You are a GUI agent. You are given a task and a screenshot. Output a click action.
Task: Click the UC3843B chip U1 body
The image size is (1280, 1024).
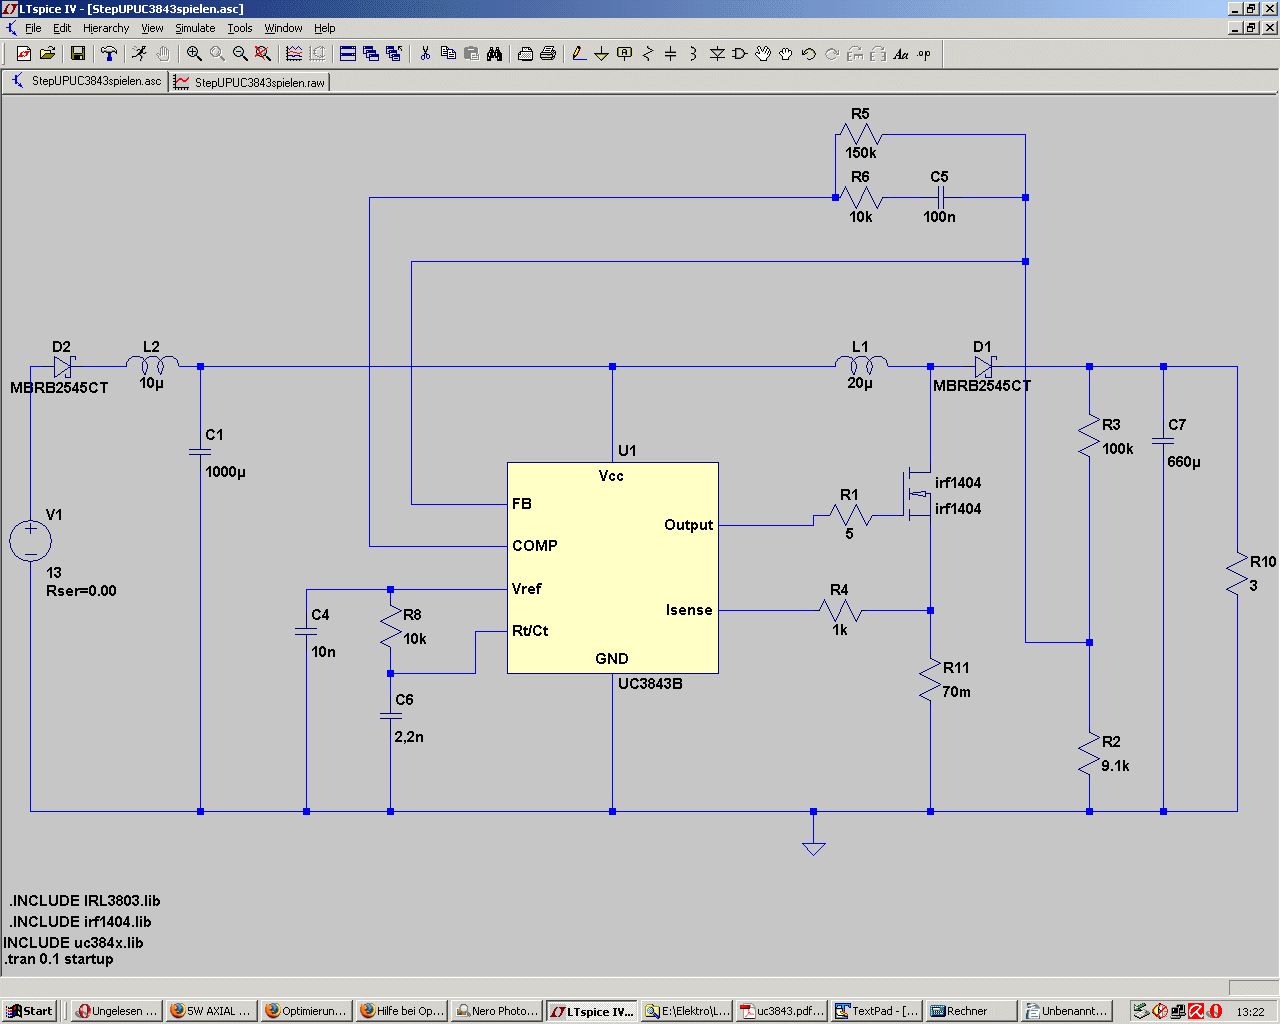point(612,567)
